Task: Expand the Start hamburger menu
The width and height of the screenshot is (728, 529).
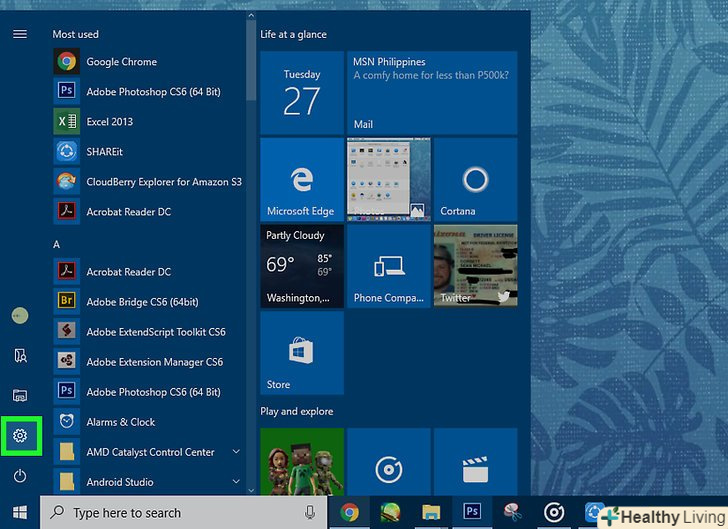Action: pyautogui.click(x=20, y=34)
